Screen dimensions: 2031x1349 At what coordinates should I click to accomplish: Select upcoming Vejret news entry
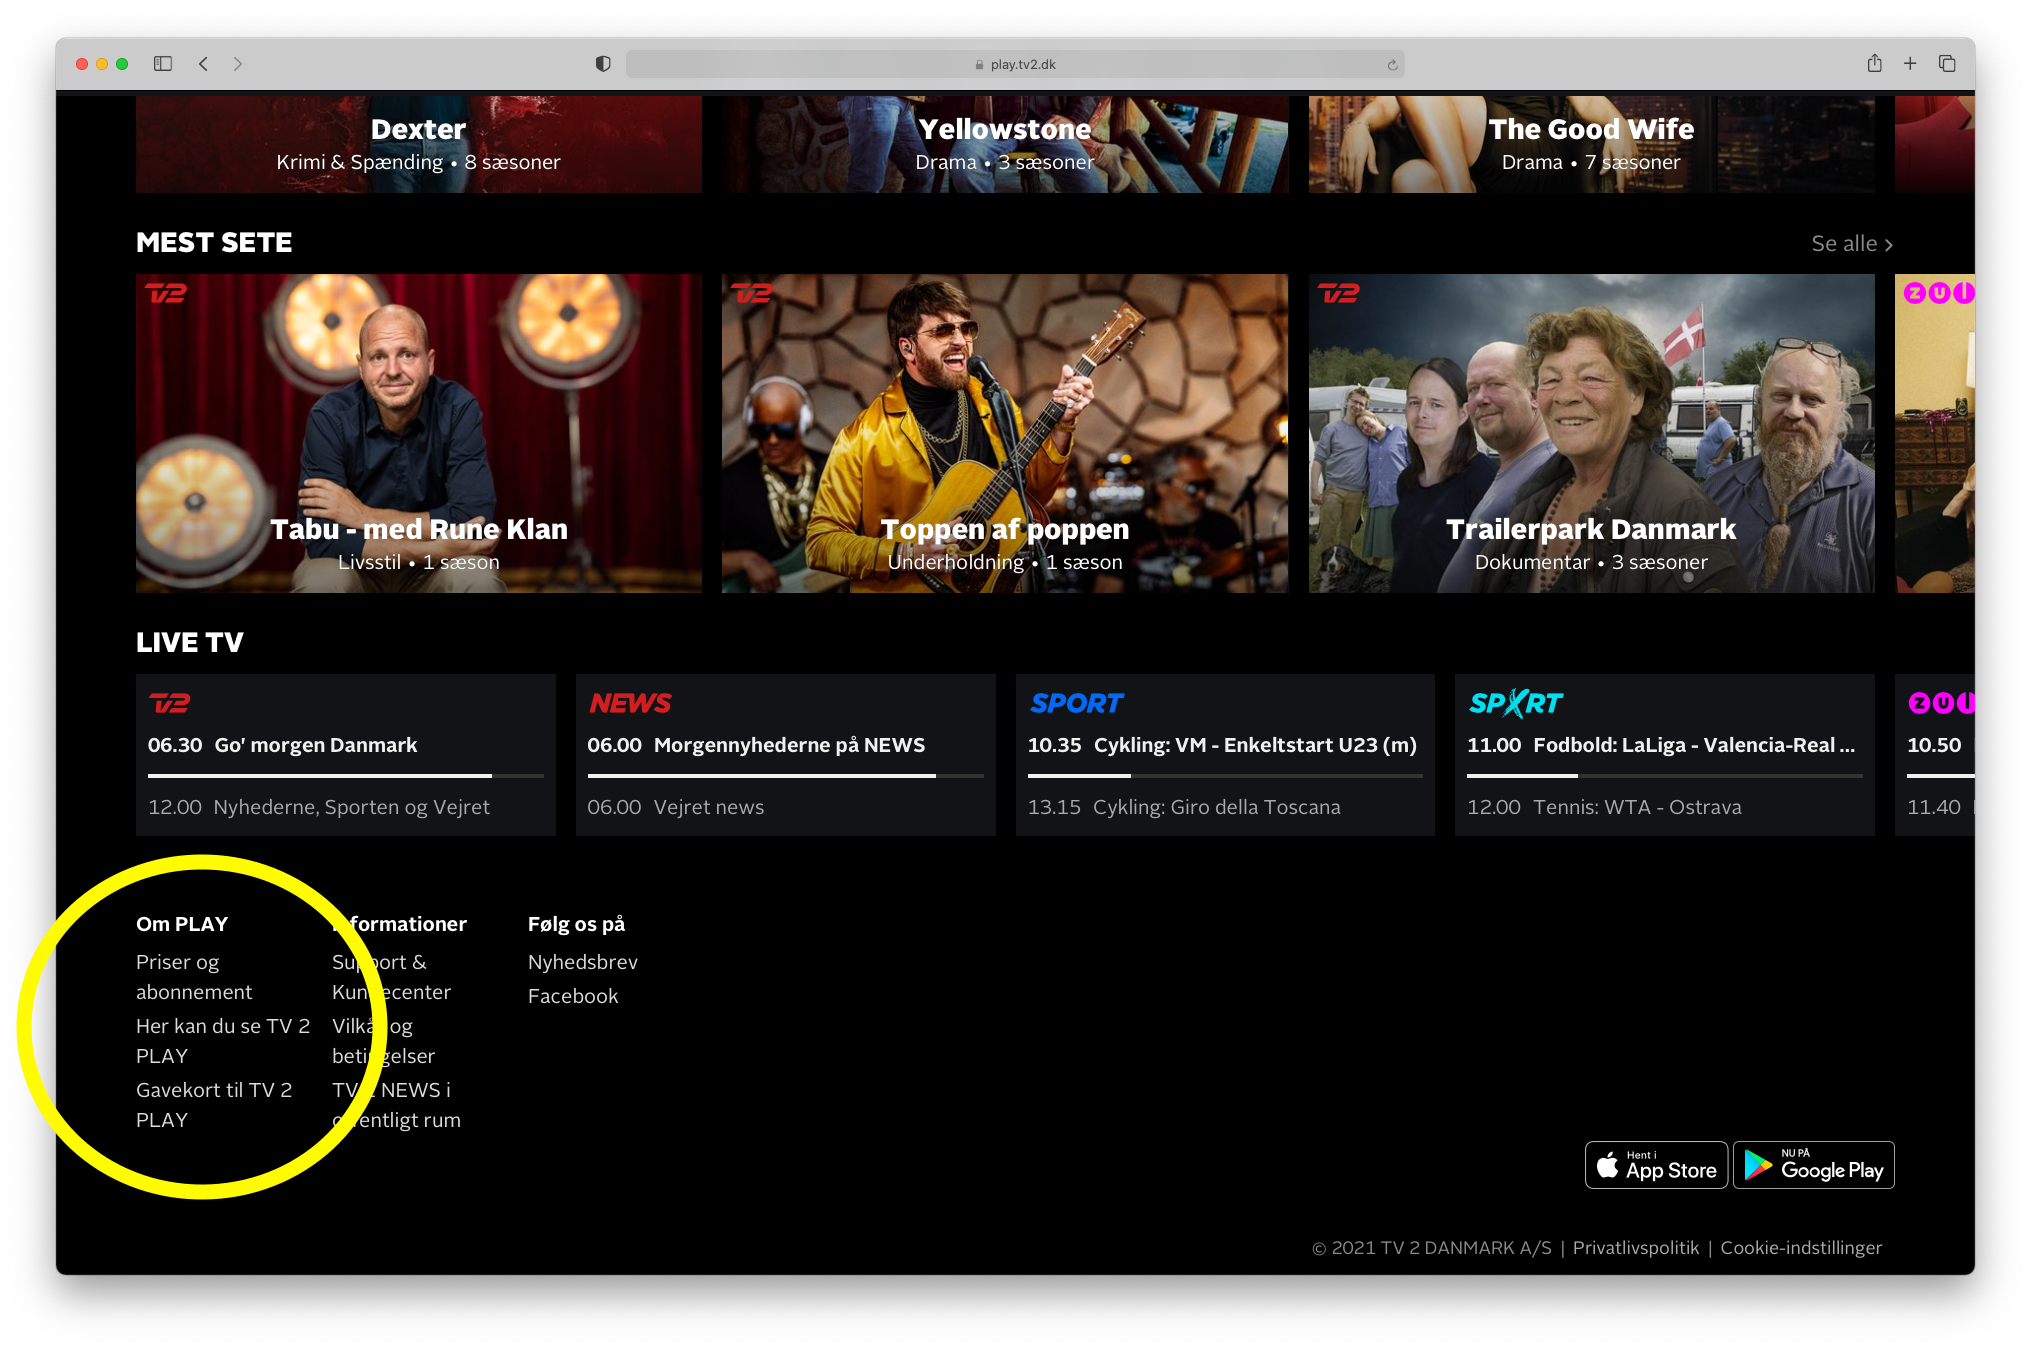[x=676, y=807]
